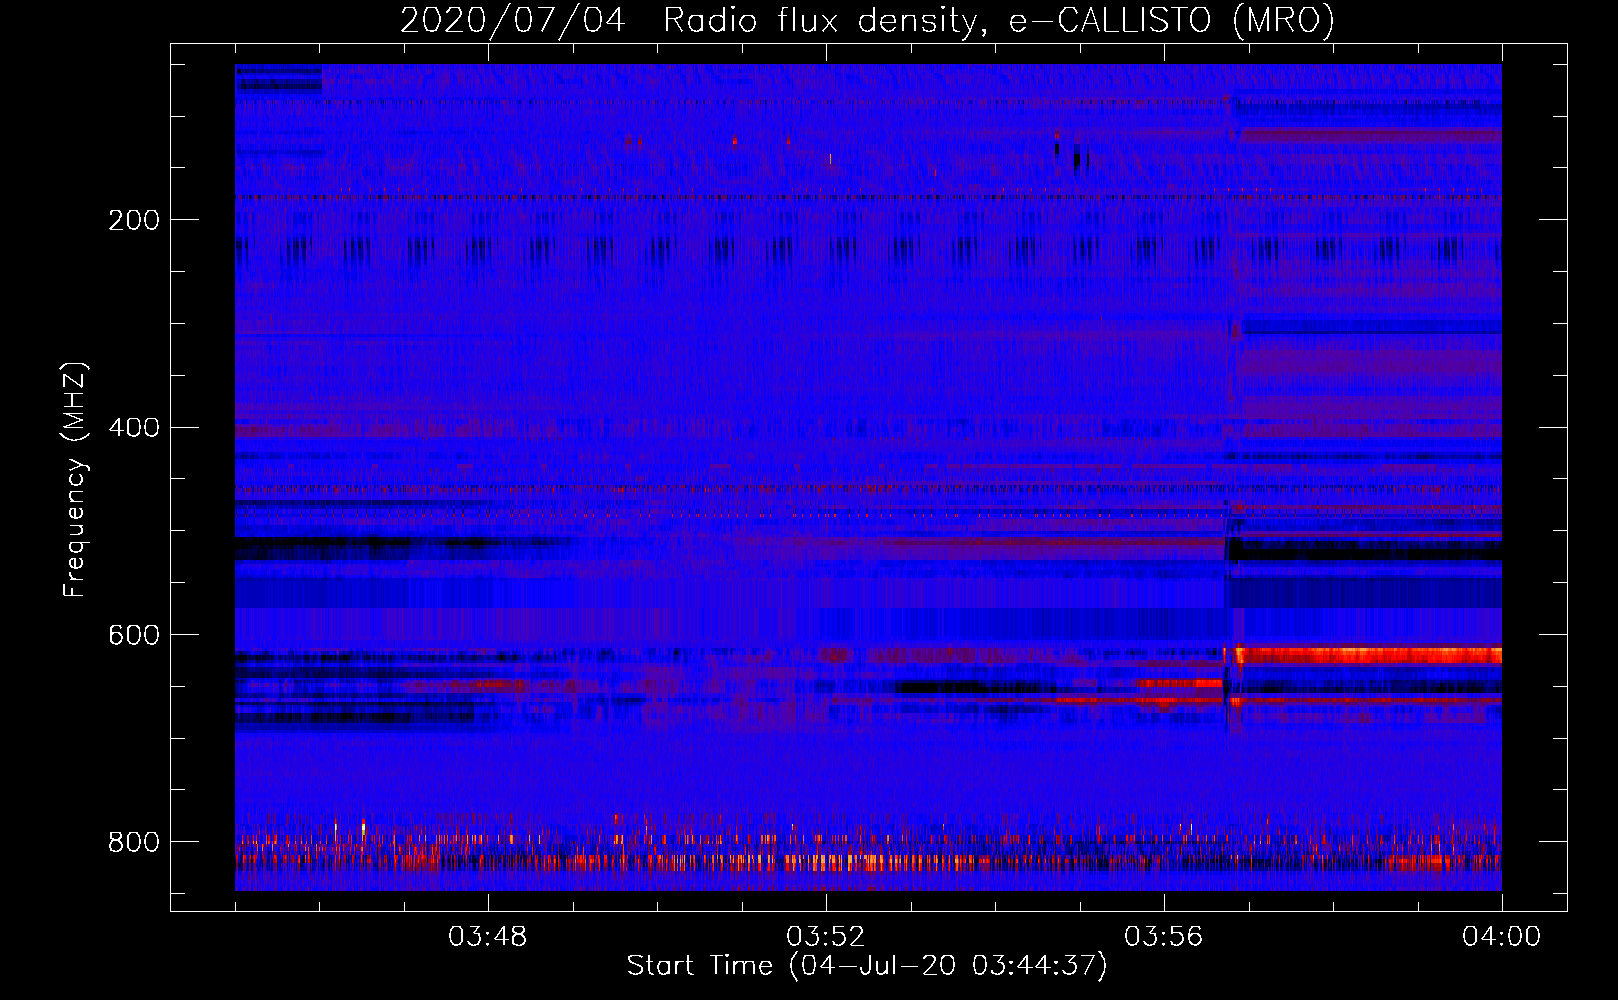Click the 03:52 time tick label
This screenshot has height=1000, width=1618.
pos(826,937)
